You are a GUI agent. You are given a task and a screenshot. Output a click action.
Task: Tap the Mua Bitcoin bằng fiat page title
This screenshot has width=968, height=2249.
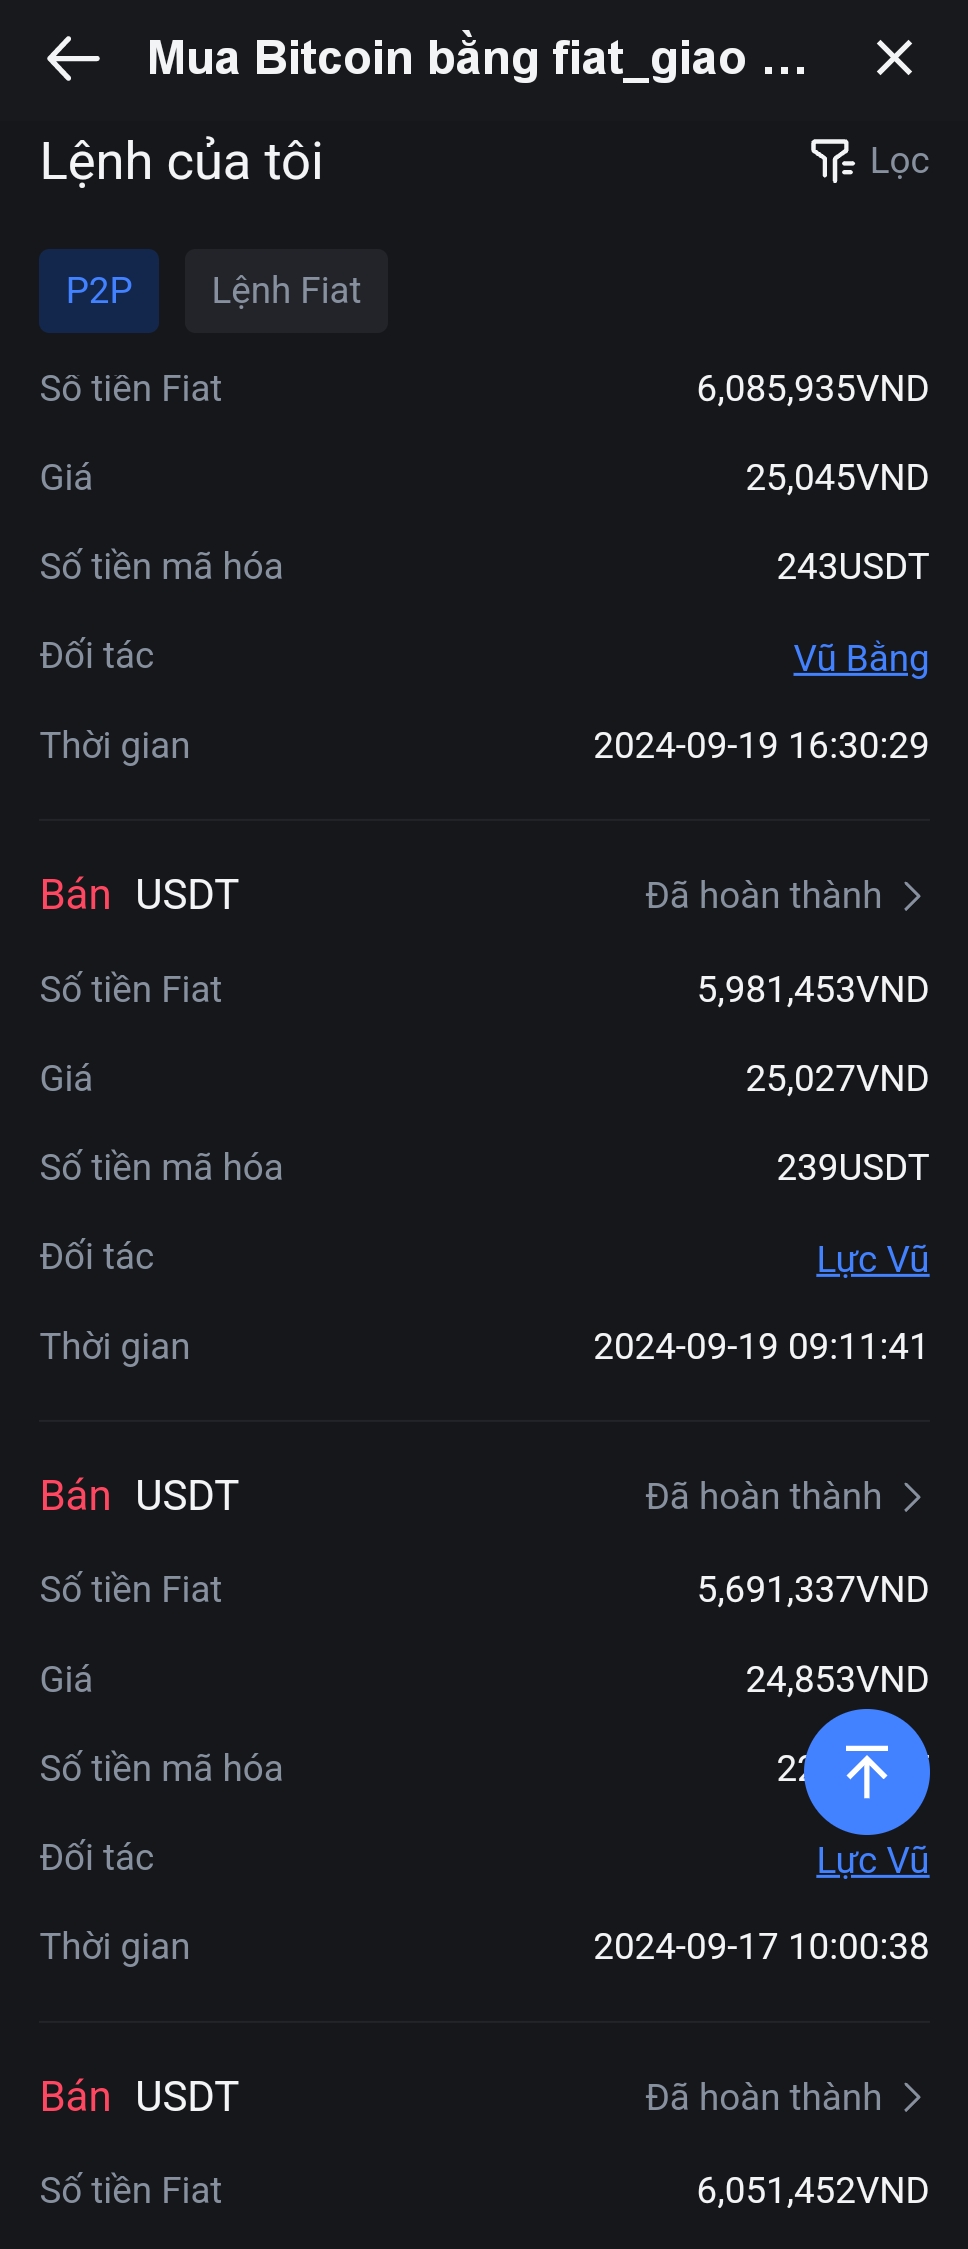click(x=477, y=58)
